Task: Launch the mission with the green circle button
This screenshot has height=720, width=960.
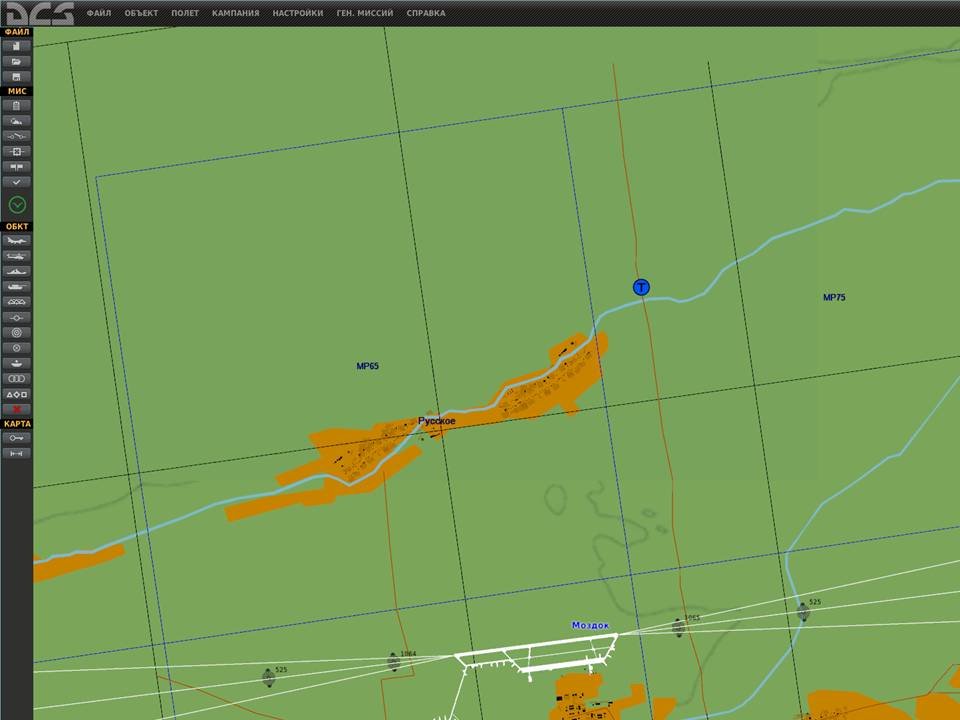Action: tap(17, 204)
